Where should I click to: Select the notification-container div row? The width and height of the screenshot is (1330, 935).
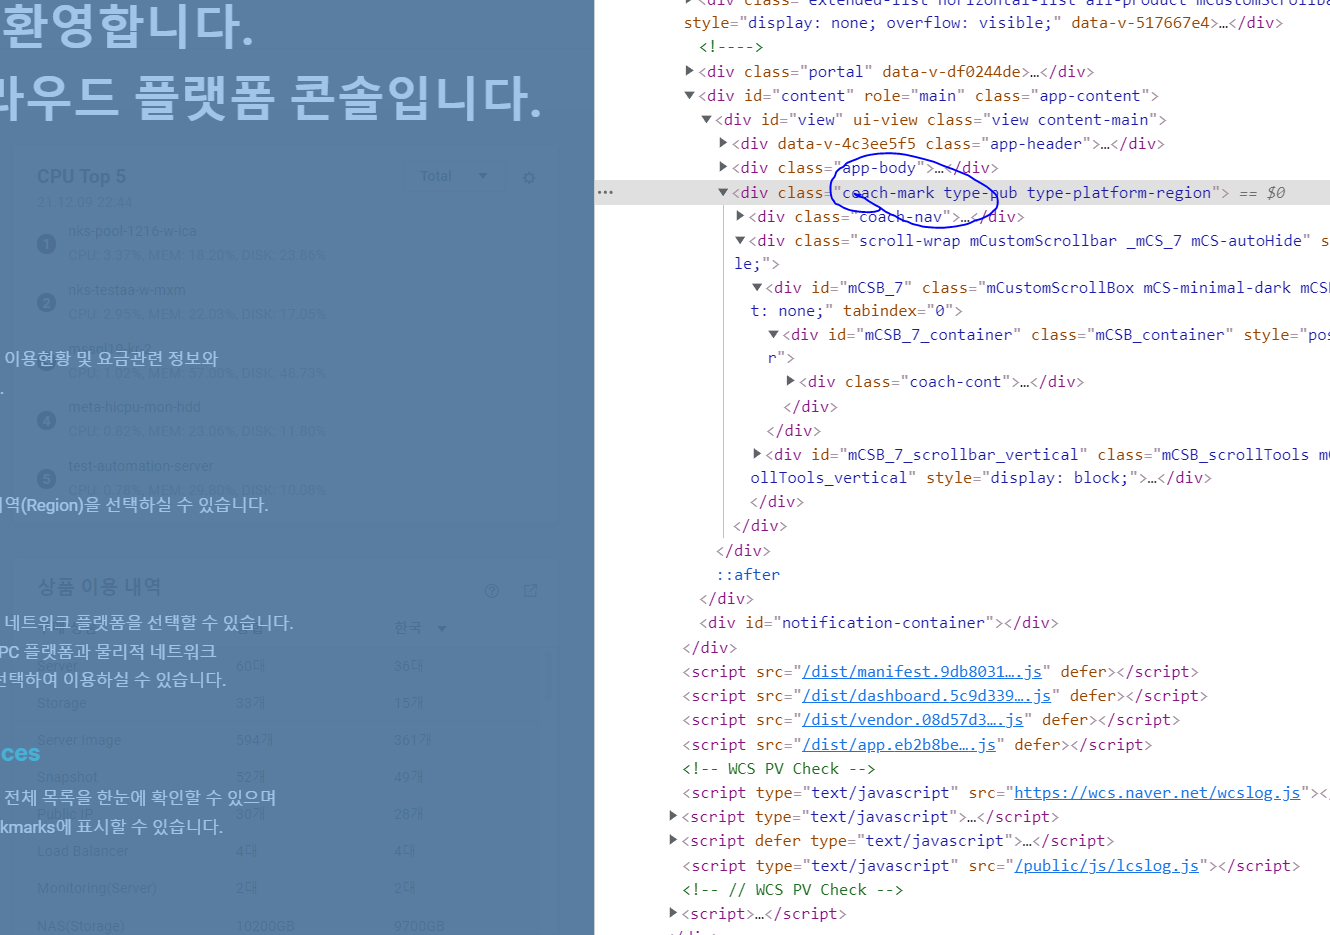click(878, 622)
